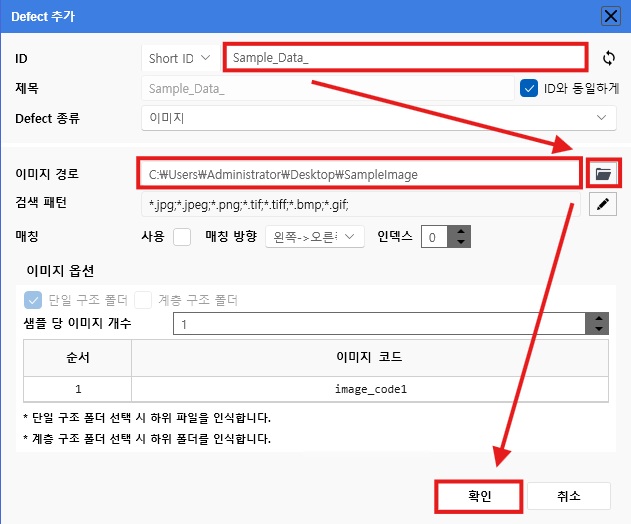631x524 pixels.
Task: Enable the 매칭 사용 checkbox
Action: [x=181, y=236]
